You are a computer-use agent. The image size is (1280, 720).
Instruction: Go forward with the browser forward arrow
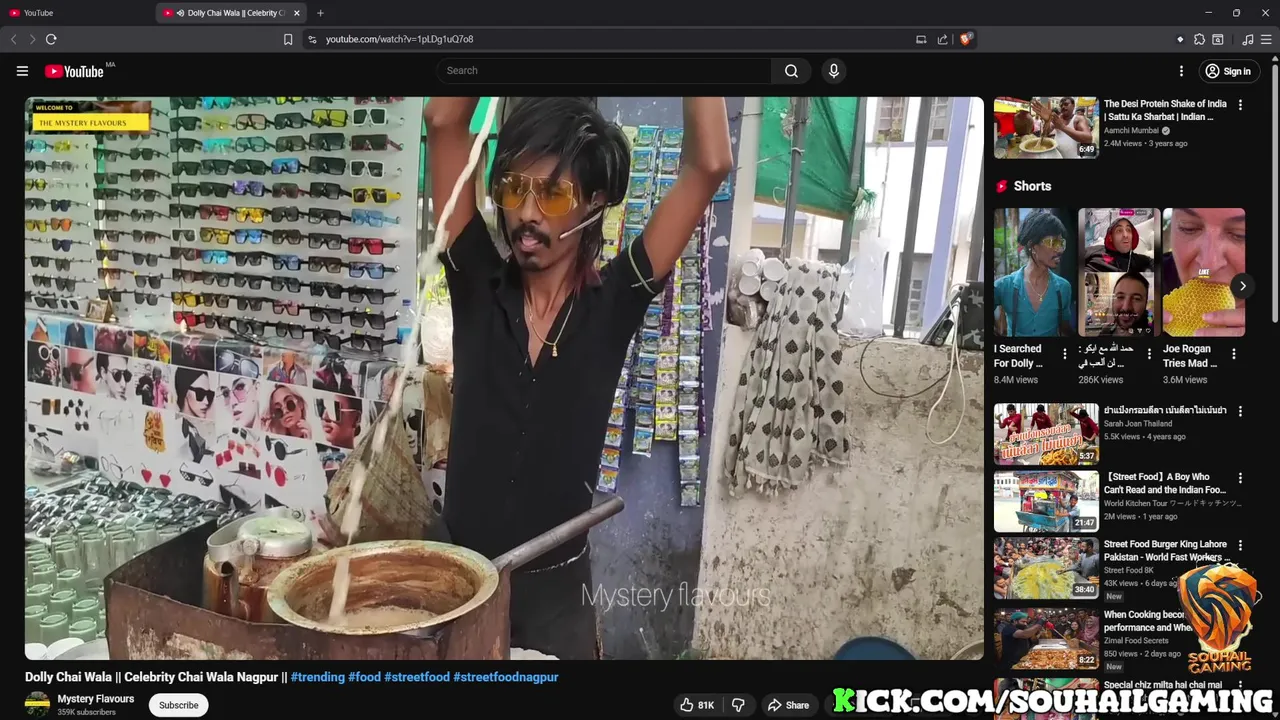[x=32, y=39]
